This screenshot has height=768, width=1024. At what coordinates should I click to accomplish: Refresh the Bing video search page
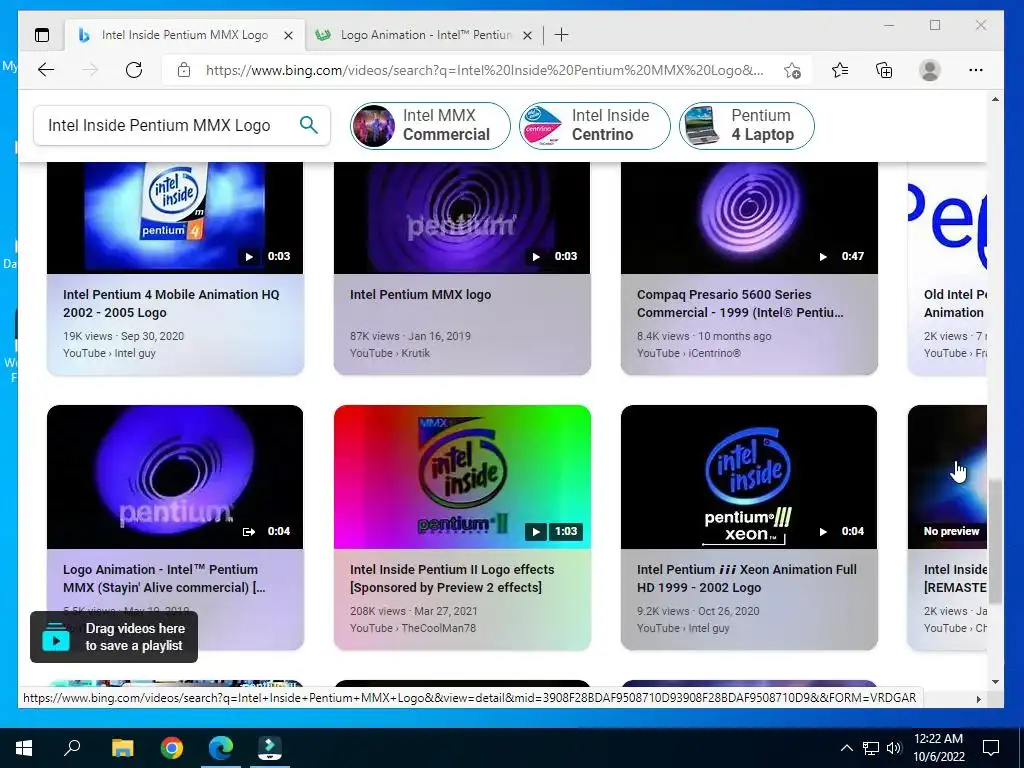pyautogui.click(x=134, y=70)
